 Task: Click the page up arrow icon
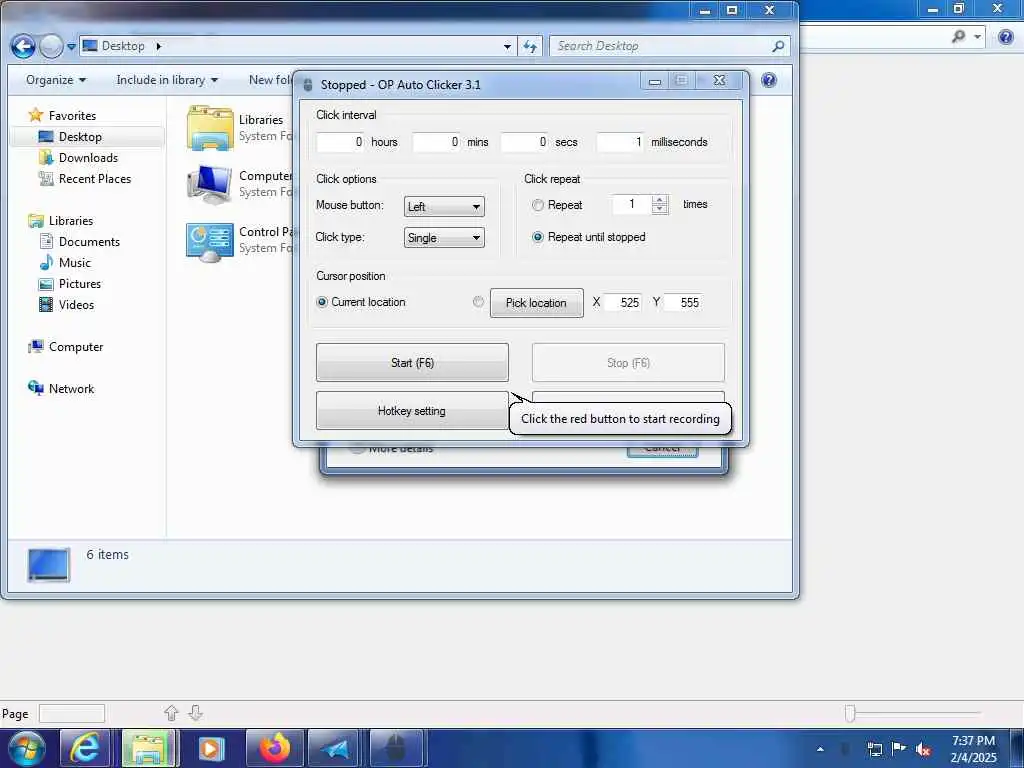(x=171, y=712)
